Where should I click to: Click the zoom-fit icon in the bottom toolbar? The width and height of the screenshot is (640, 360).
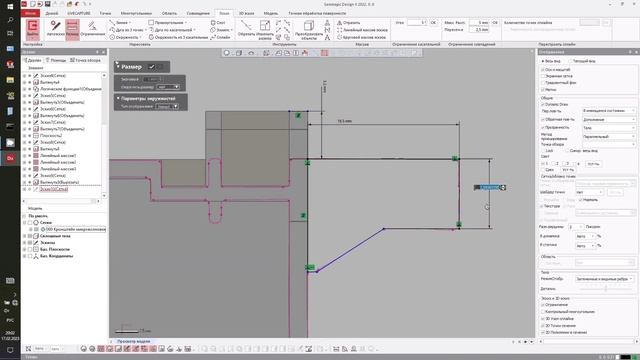click(28, 349)
